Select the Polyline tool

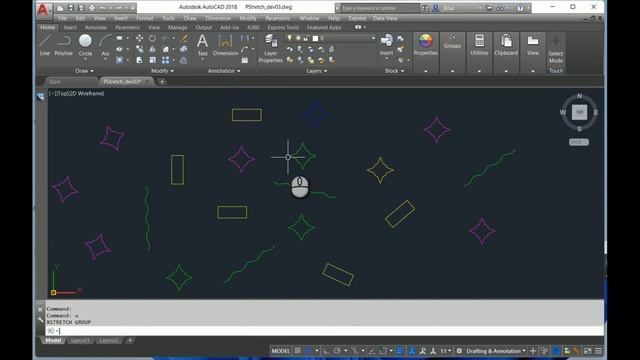[x=63, y=45]
